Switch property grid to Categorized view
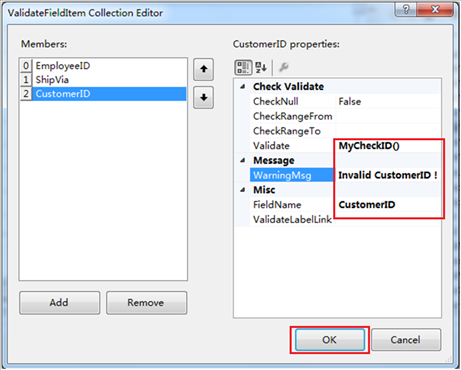The height and width of the screenshot is (370, 461). coord(243,67)
